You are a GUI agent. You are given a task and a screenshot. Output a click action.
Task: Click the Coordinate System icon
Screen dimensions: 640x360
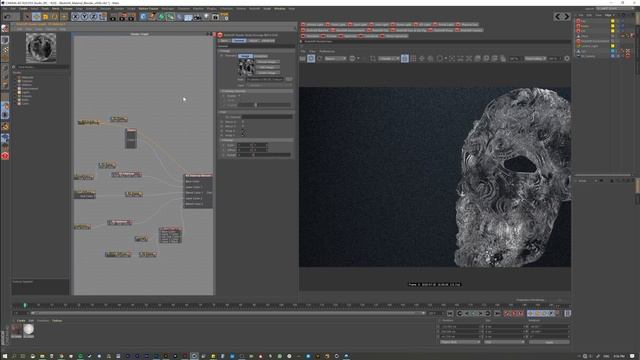coord(102,17)
